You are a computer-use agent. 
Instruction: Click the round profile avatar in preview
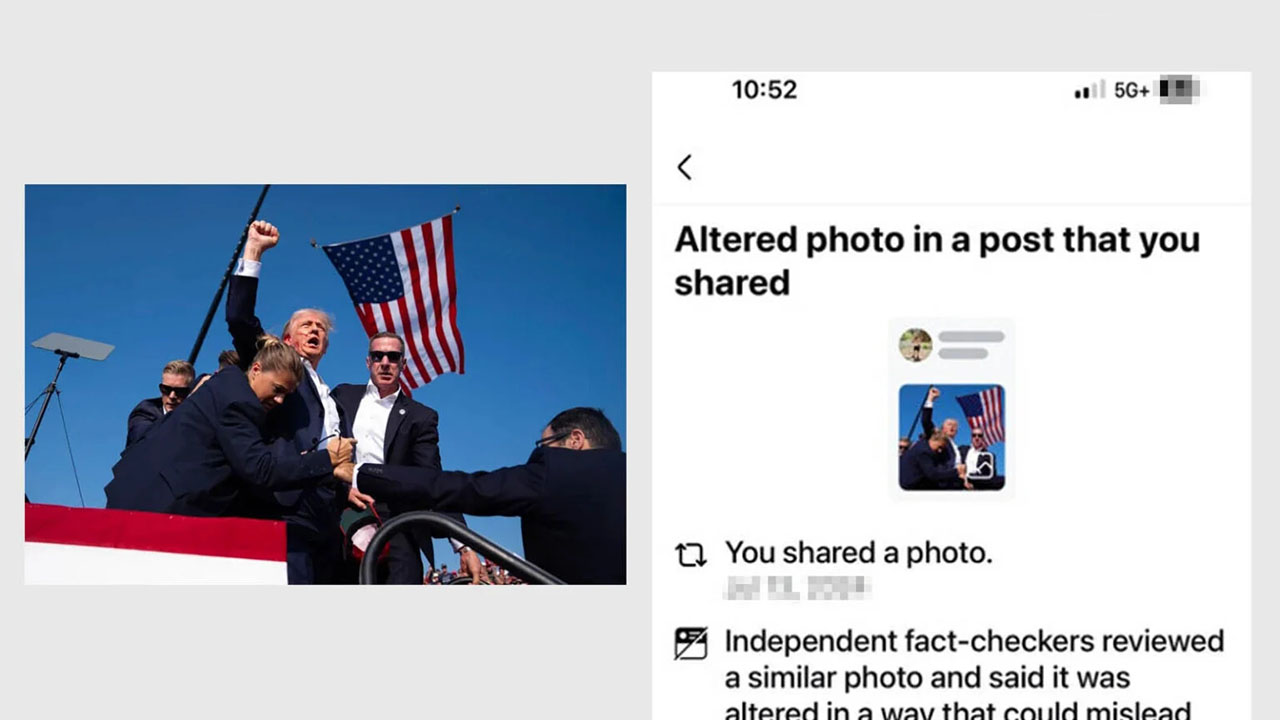coord(915,345)
